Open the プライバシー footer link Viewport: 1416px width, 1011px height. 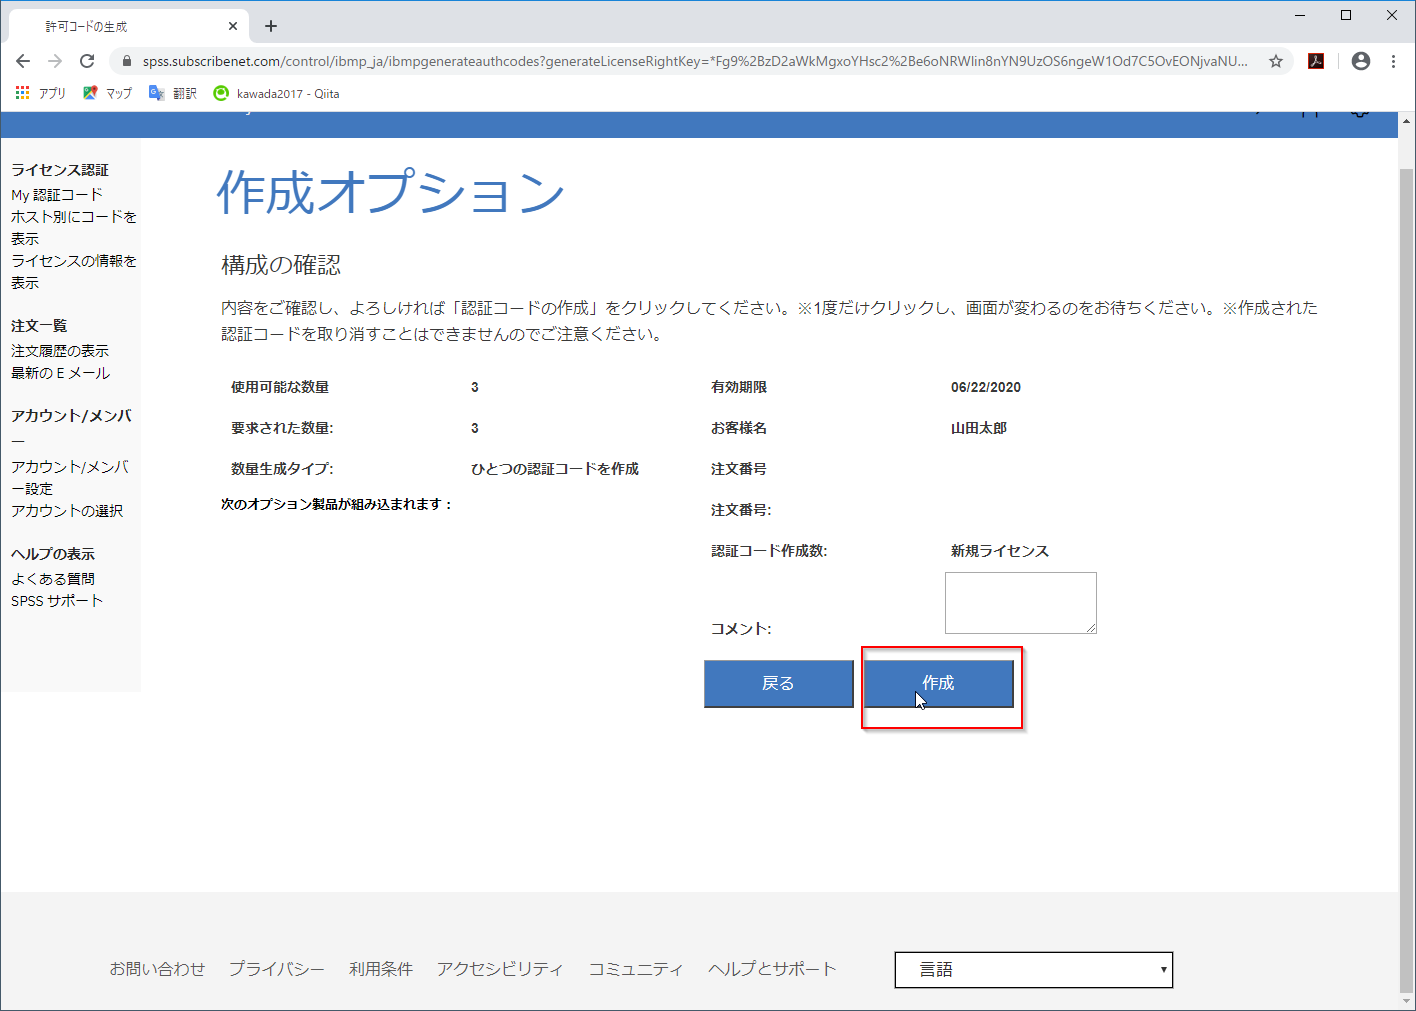tap(277, 969)
